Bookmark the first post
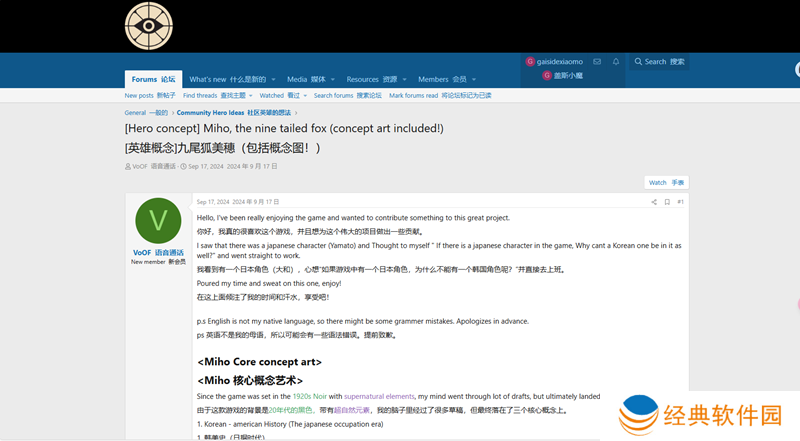This screenshot has height=441, width=800. pos(667,202)
